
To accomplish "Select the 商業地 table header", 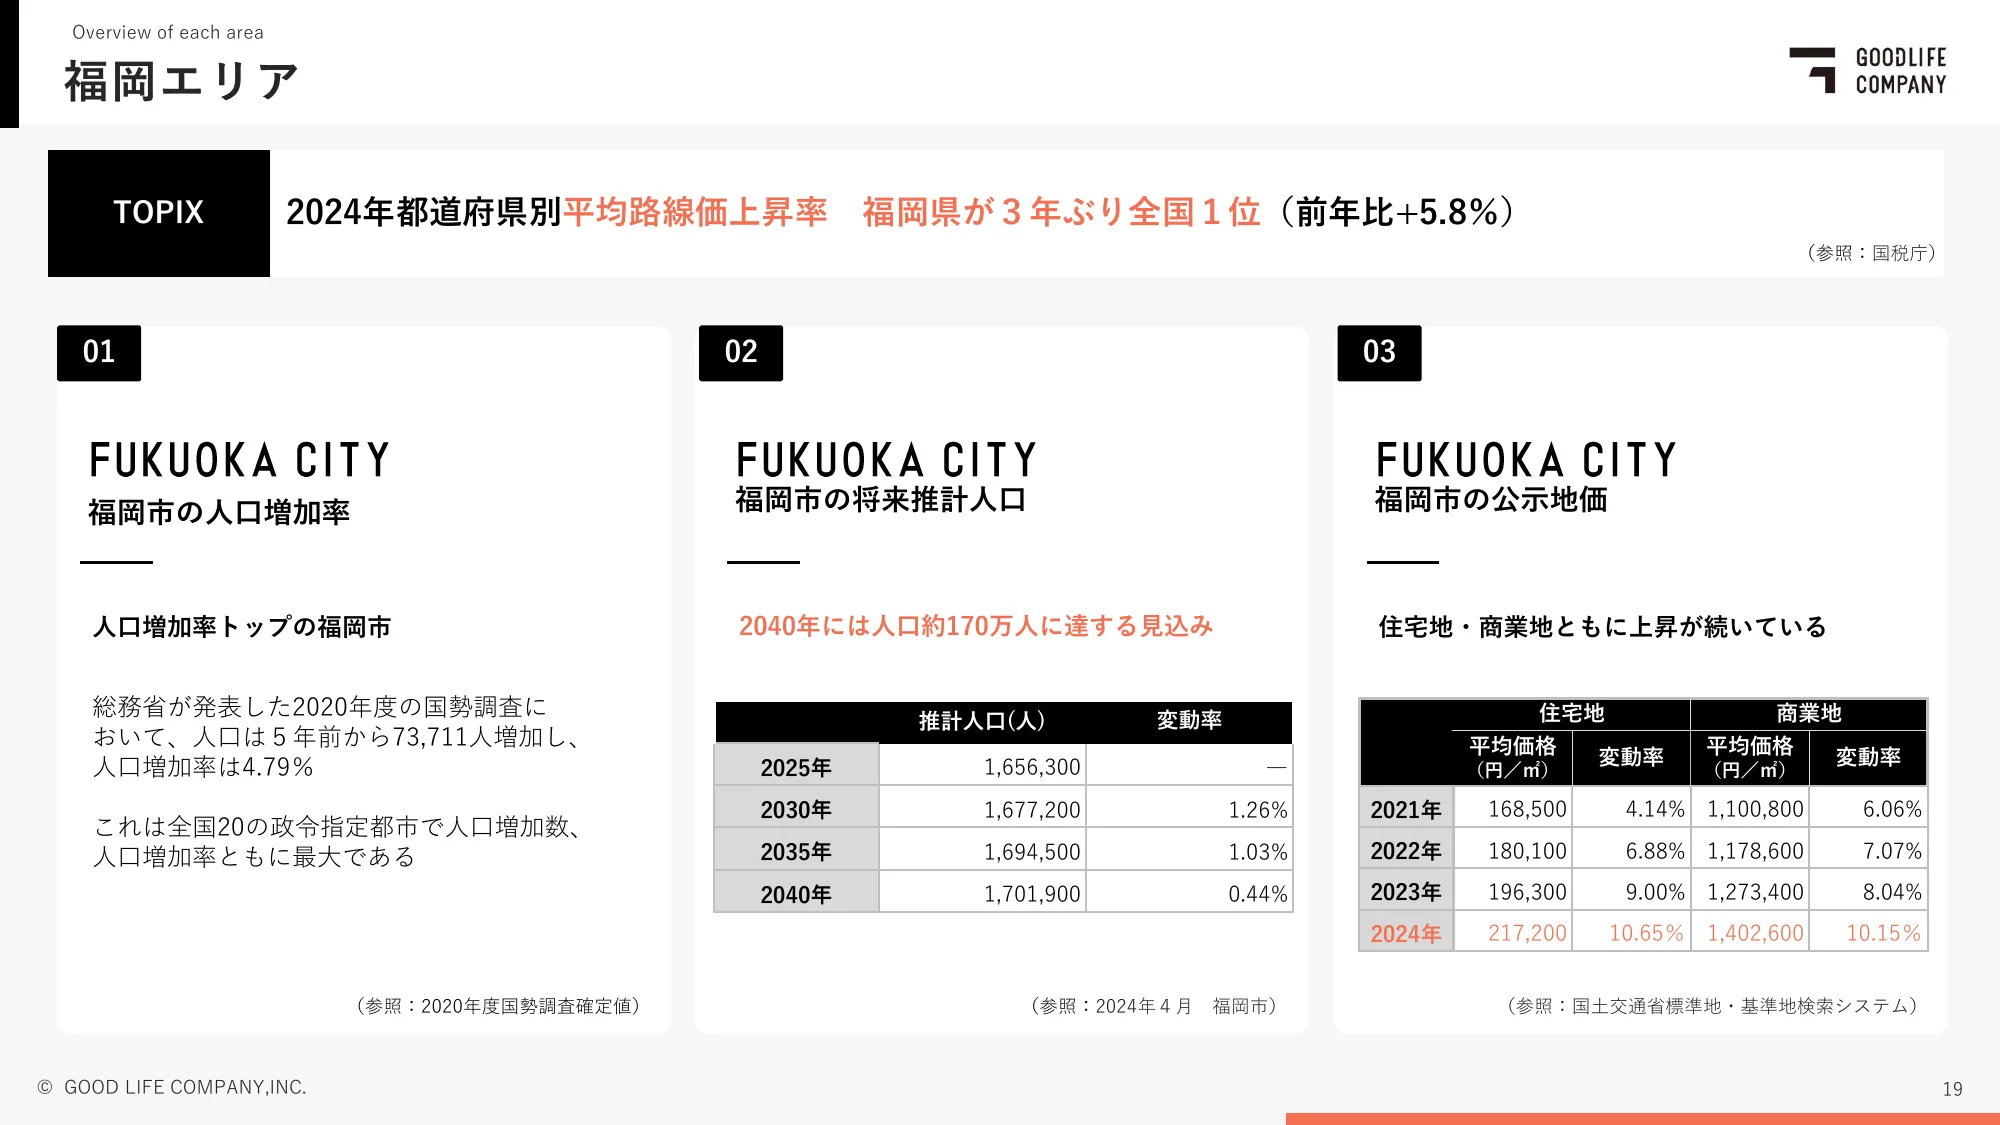I will coord(1808,713).
